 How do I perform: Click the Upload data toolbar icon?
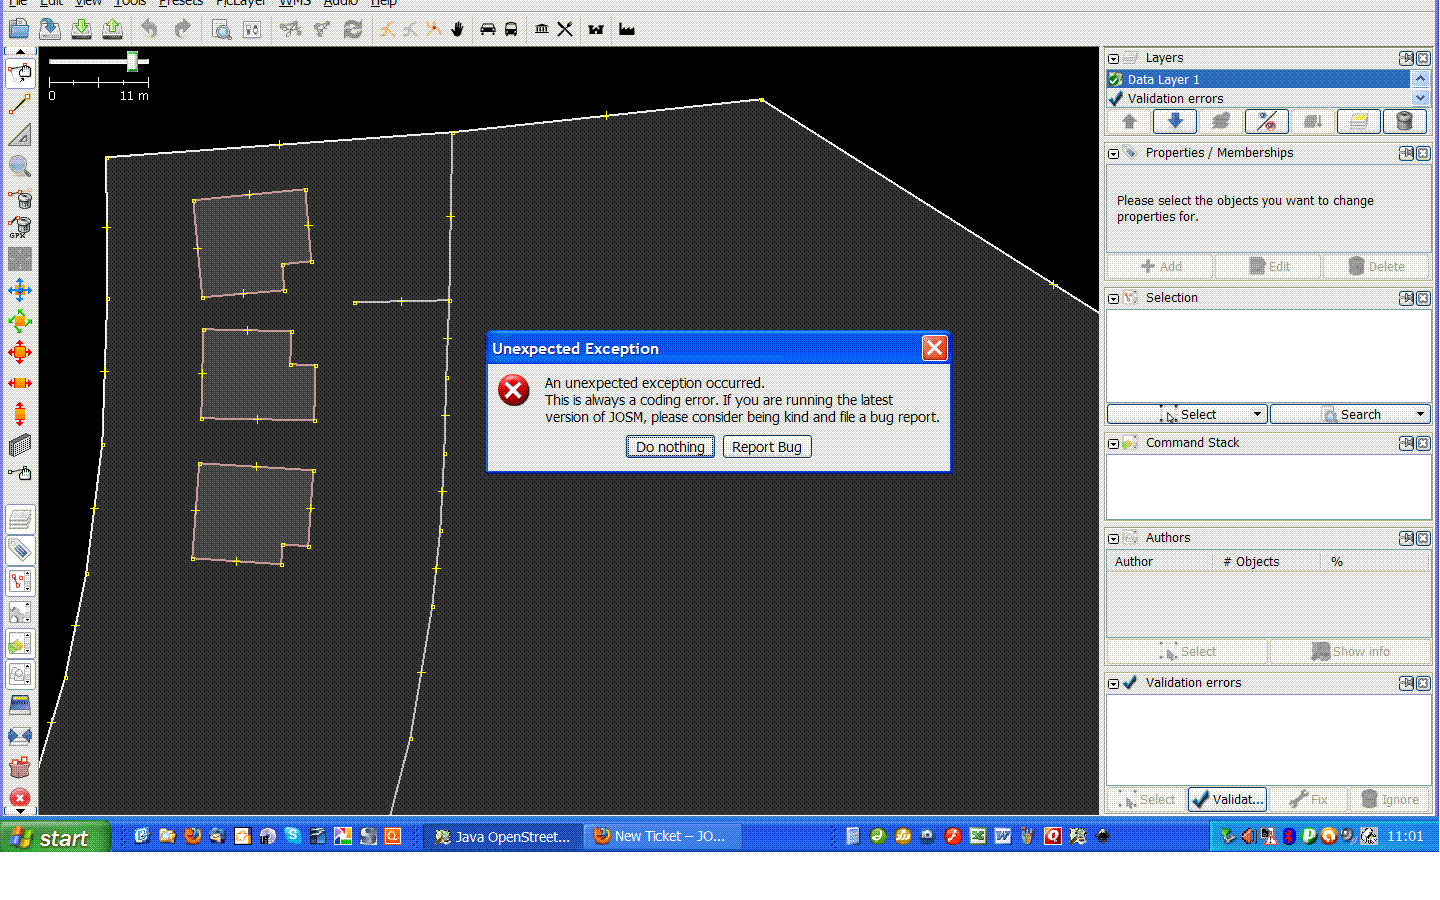tap(112, 29)
